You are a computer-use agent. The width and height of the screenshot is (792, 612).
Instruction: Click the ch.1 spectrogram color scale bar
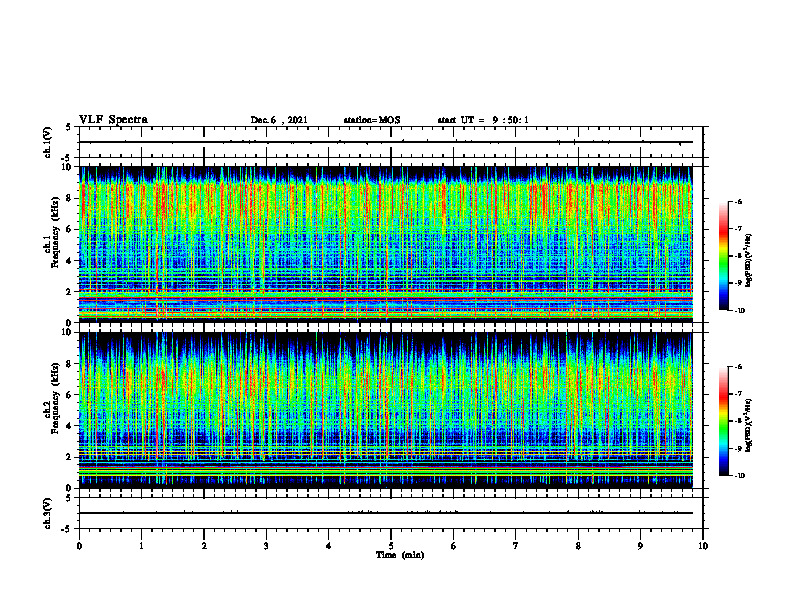[723, 256]
